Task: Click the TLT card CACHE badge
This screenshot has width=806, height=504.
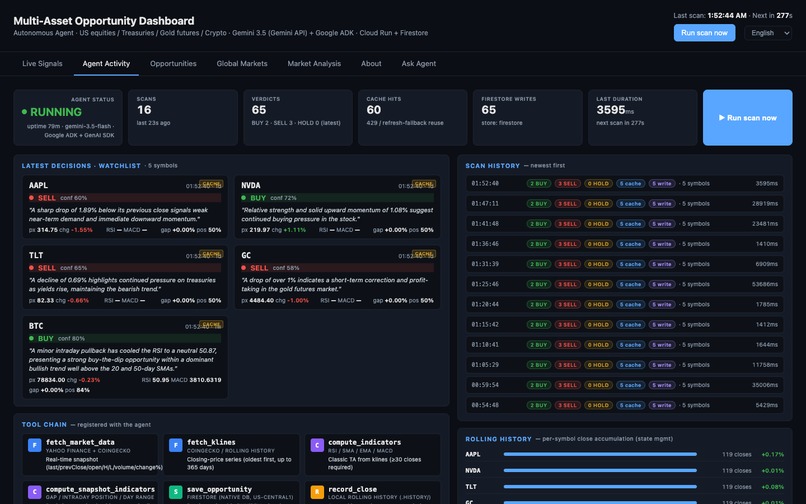Action: point(211,254)
